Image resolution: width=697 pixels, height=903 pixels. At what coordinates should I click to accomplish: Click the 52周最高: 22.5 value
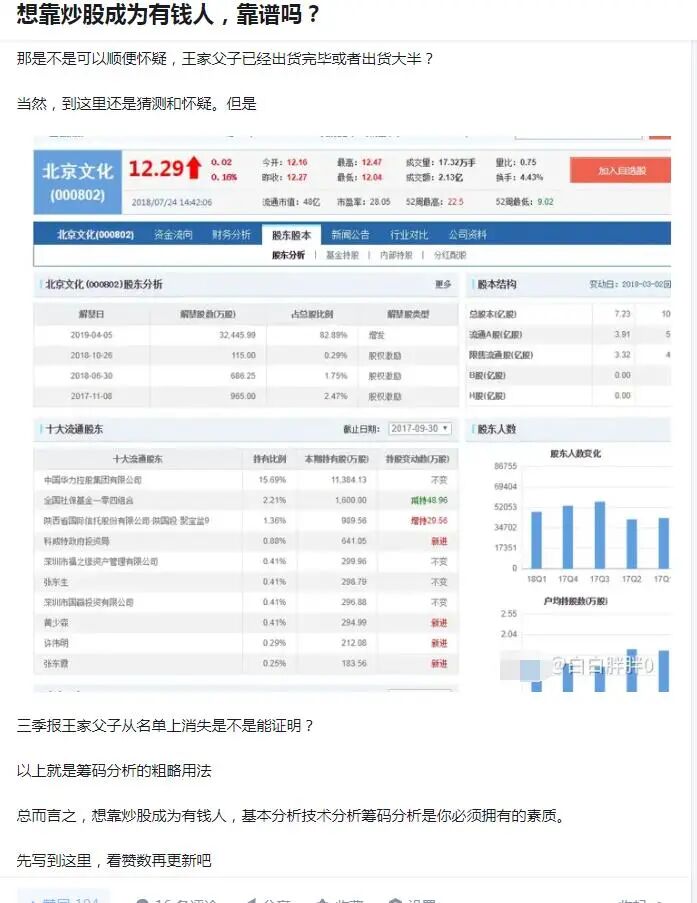coord(434,202)
